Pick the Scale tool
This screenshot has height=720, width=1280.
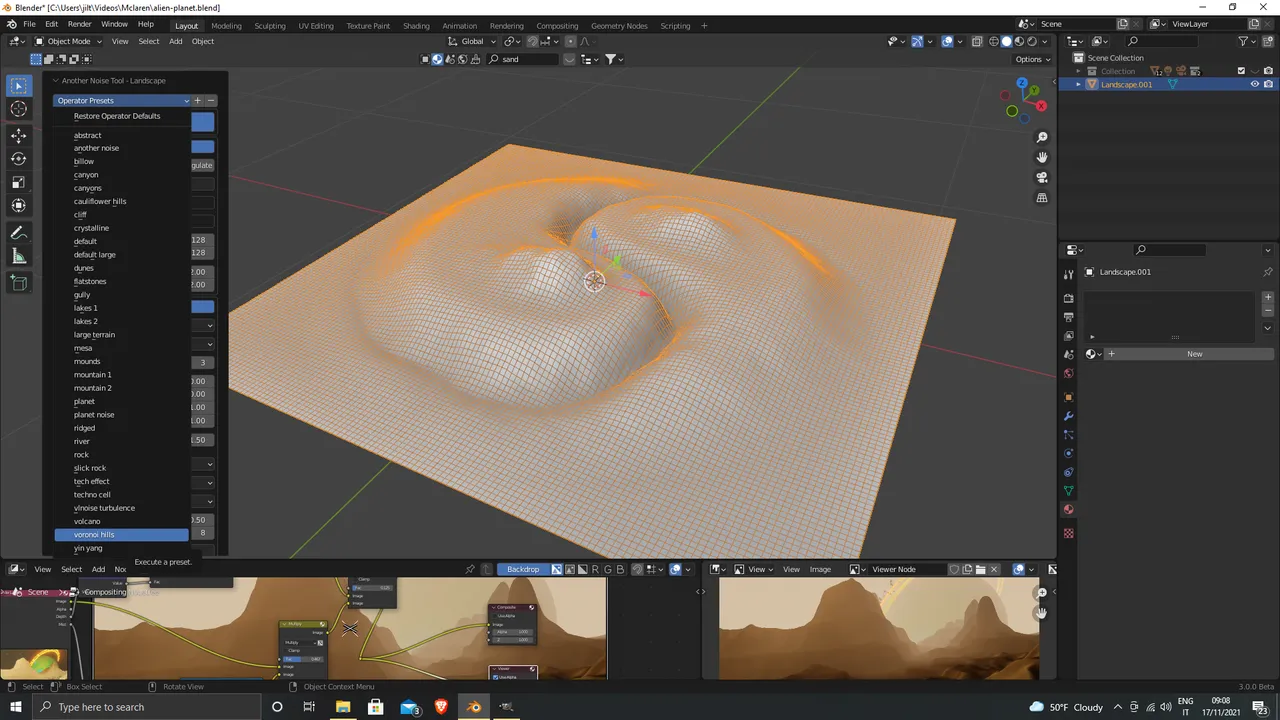(19, 182)
